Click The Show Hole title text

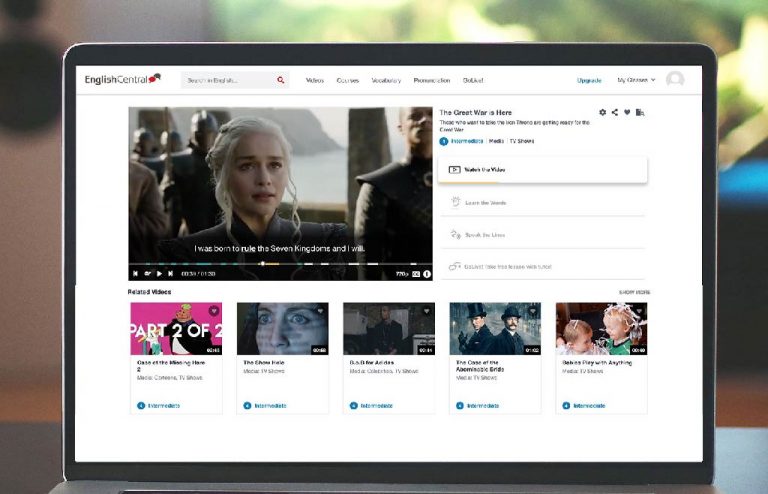click(264, 363)
